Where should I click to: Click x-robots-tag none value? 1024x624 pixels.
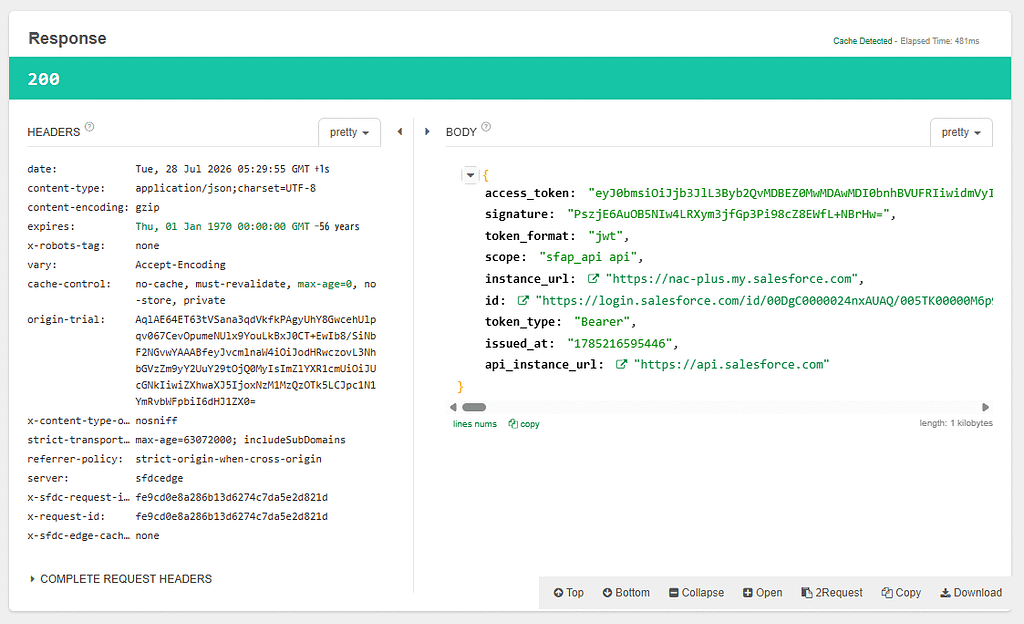[147, 245]
